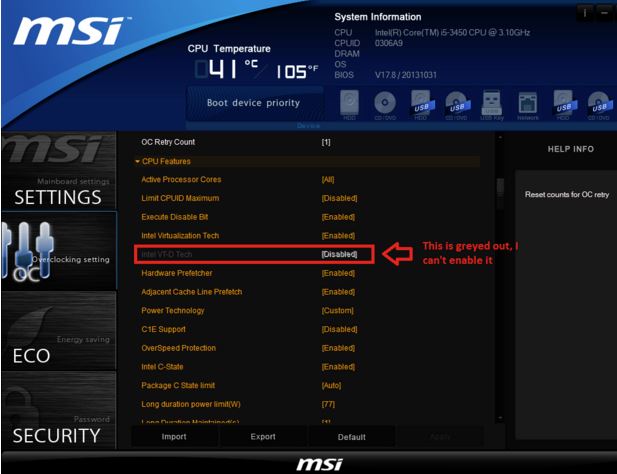Select the OC Retry Count label
The image size is (617, 474).
pos(168,142)
